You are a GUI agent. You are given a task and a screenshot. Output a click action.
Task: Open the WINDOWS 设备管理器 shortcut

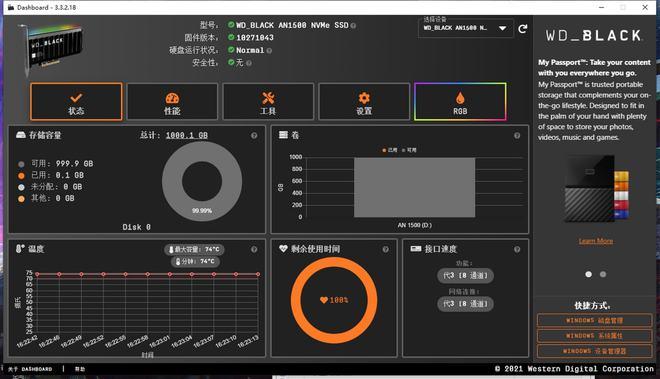594,351
